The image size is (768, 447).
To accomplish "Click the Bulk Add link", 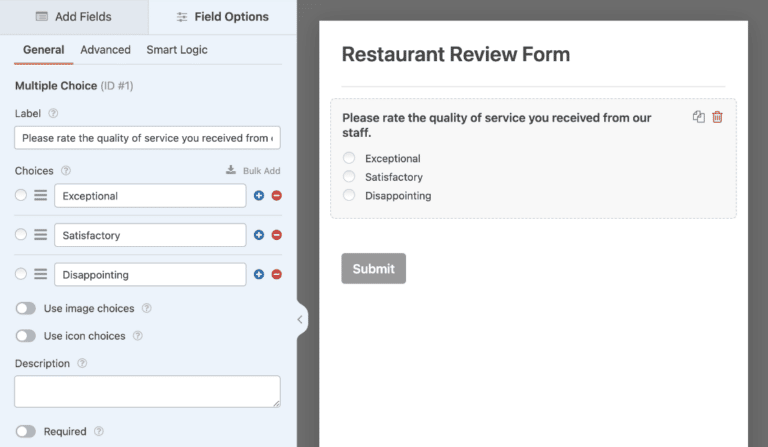I will coord(253,171).
